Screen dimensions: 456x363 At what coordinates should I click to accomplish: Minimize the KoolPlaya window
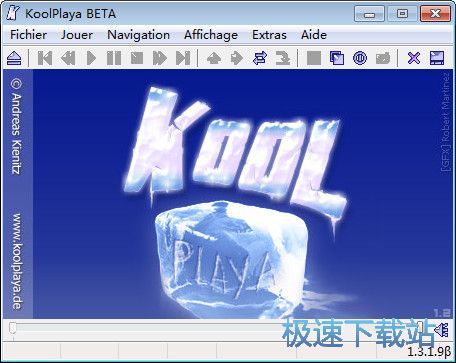370,14
